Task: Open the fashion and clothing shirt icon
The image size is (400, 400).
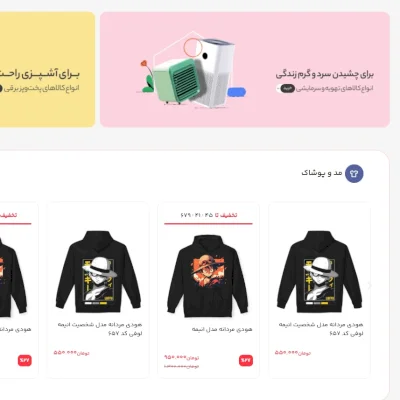Action: (x=354, y=173)
